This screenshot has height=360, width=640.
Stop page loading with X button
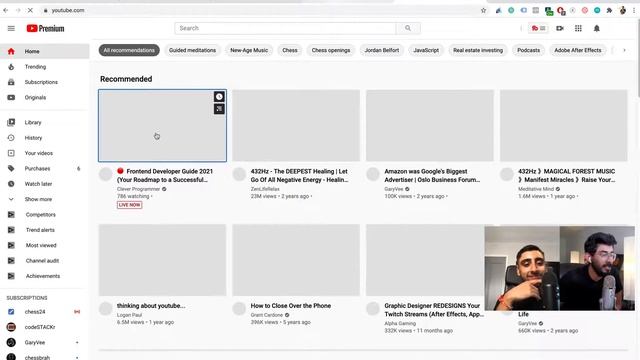pyautogui.click(x=30, y=10)
